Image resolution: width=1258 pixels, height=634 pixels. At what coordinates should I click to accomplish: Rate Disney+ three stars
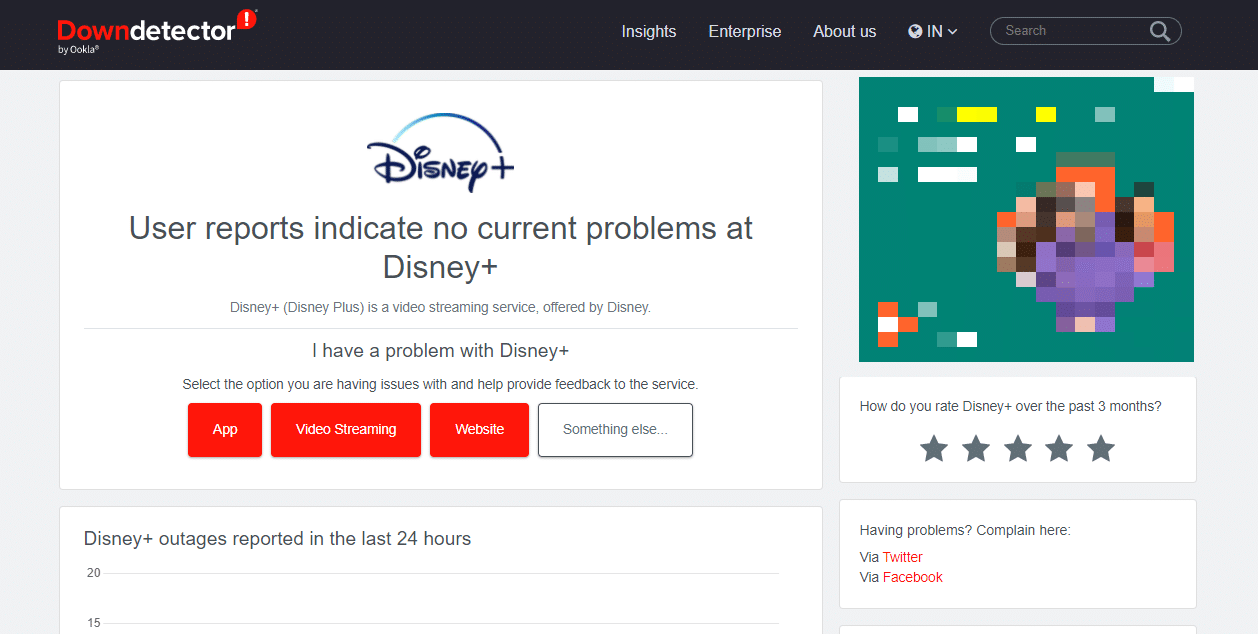tap(1018, 448)
